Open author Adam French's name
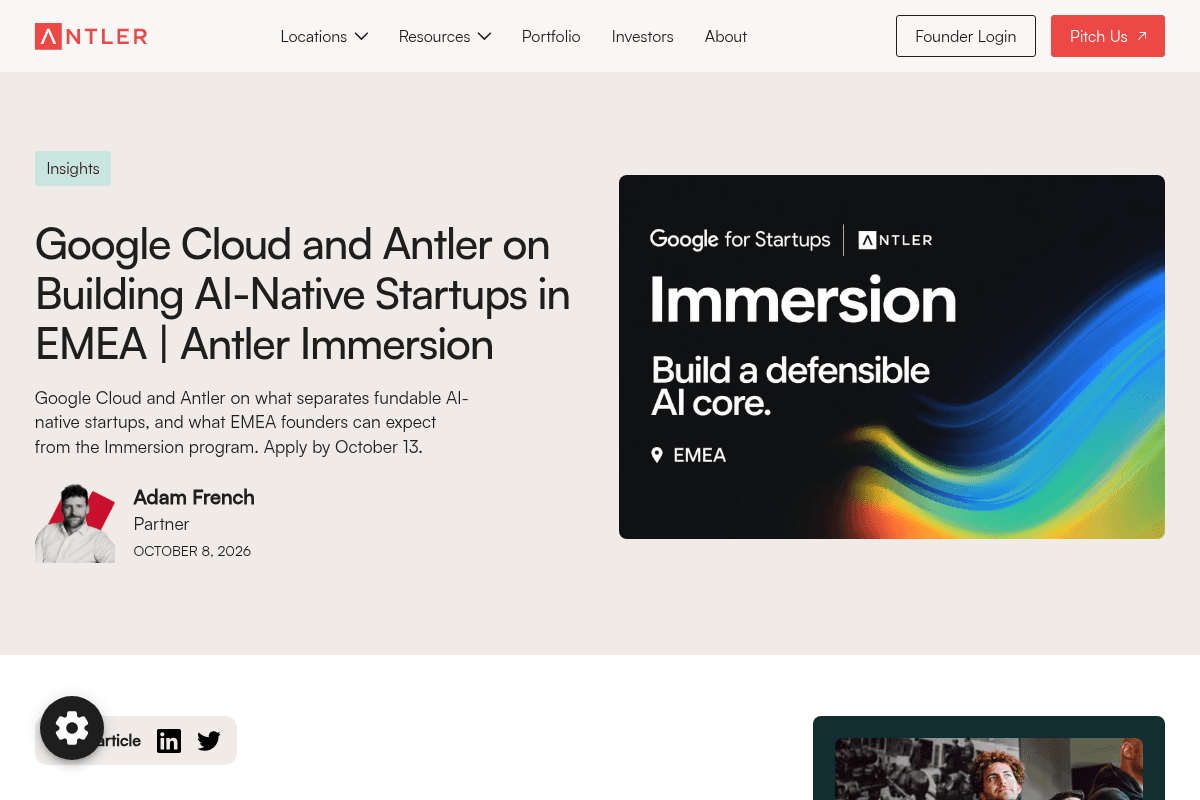Viewport: 1200px width, 800px height. click(194, 497)
